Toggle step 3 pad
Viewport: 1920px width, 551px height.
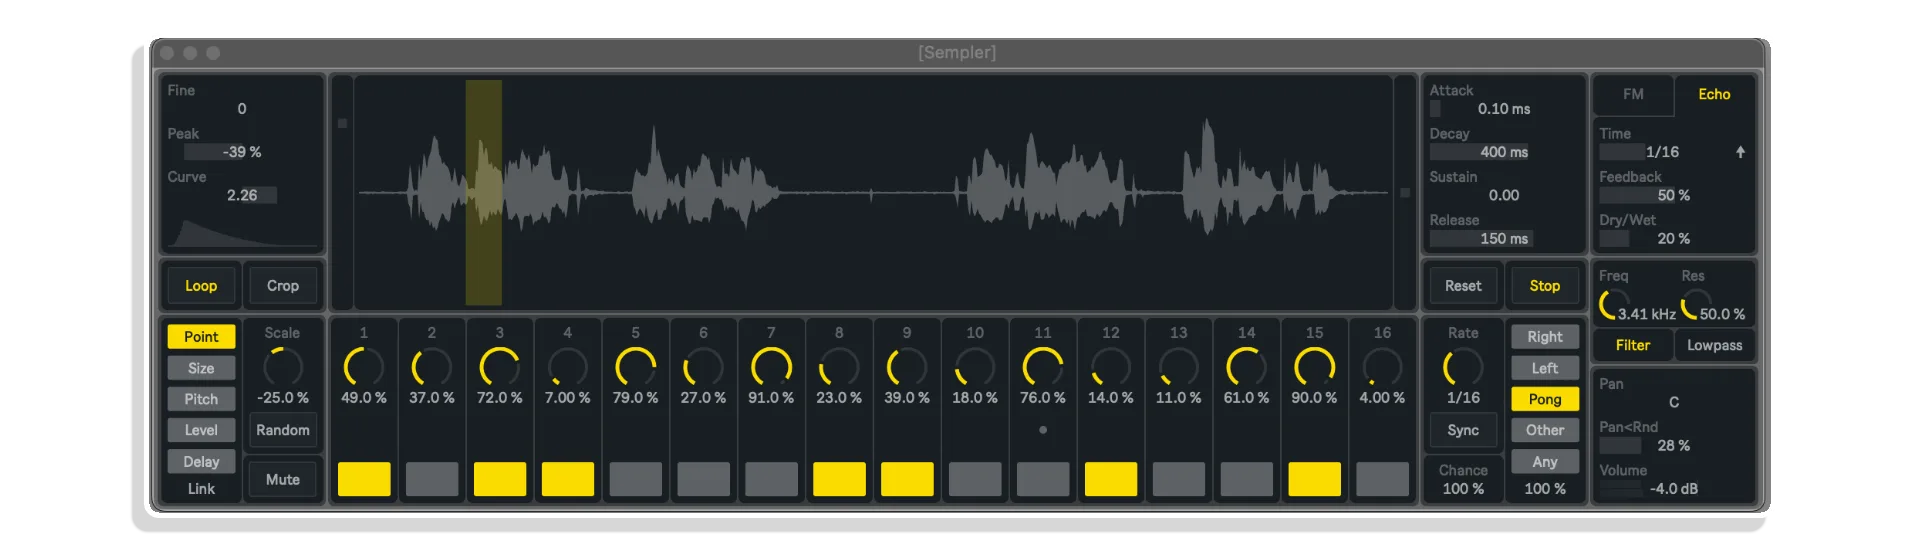coord(500,479)
